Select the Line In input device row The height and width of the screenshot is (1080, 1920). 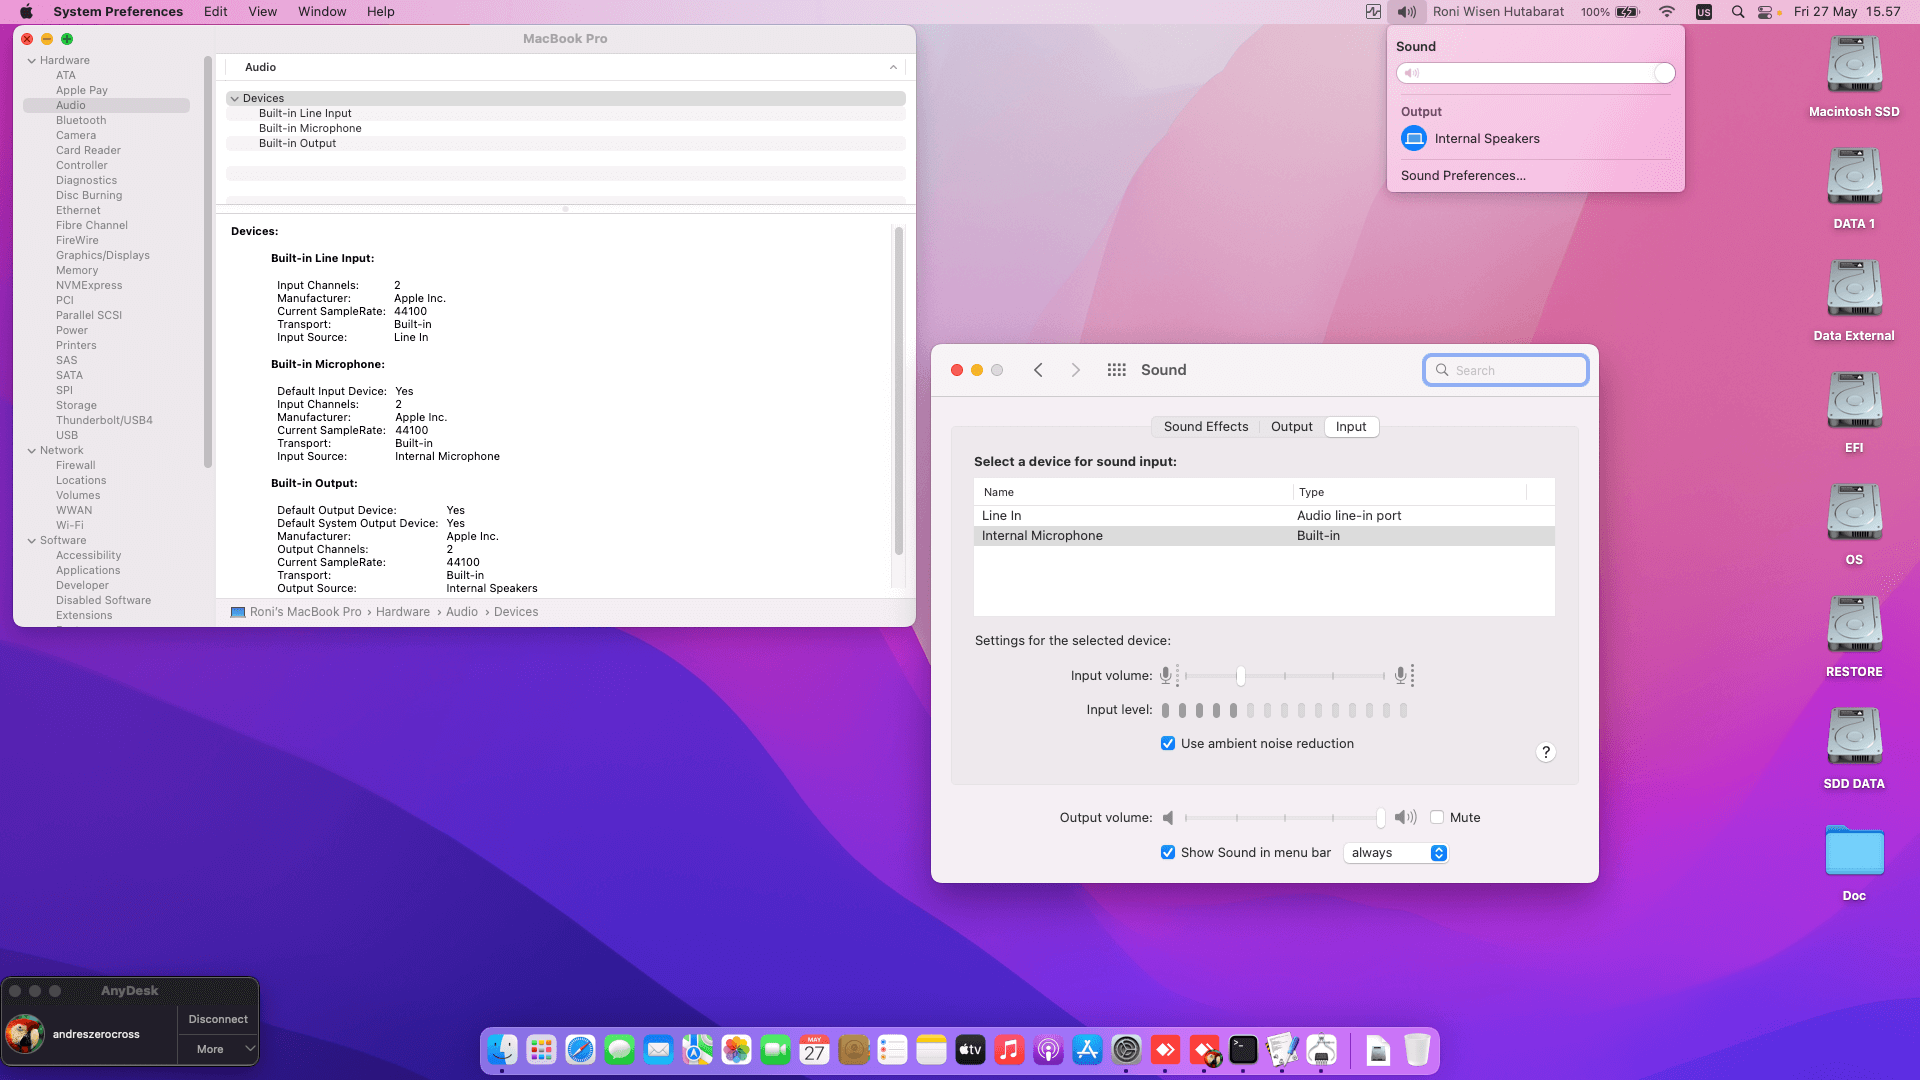[x=1264, y=516]
